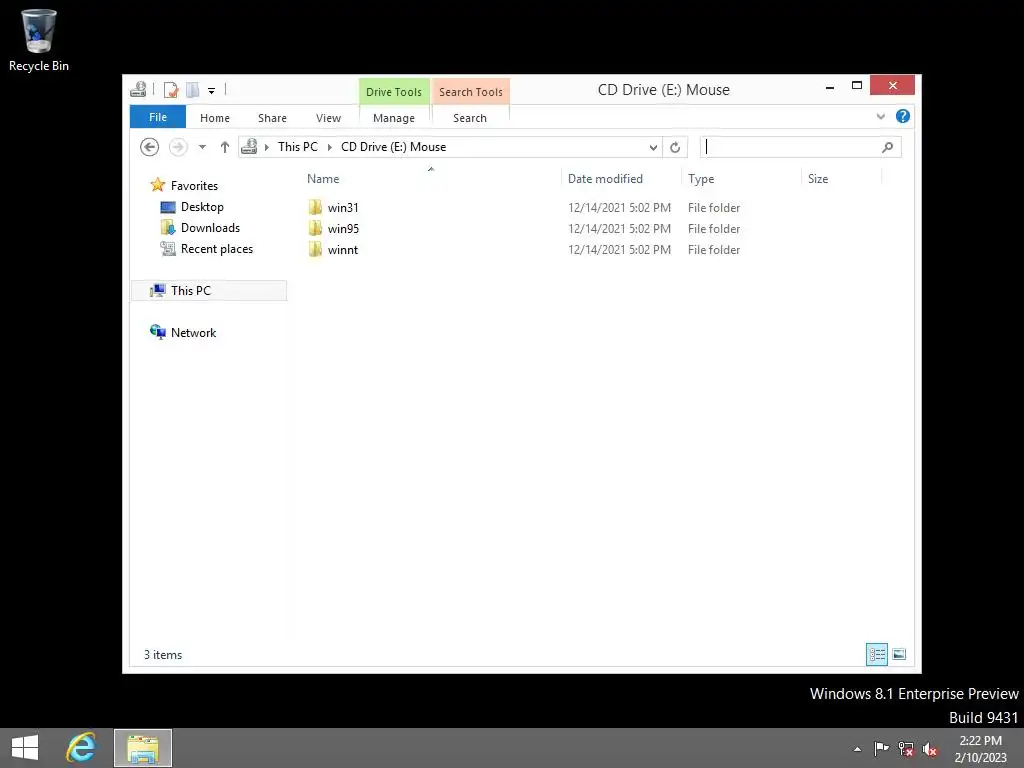
Task: Click the win31 folder name
Action: tap(343, 208)
